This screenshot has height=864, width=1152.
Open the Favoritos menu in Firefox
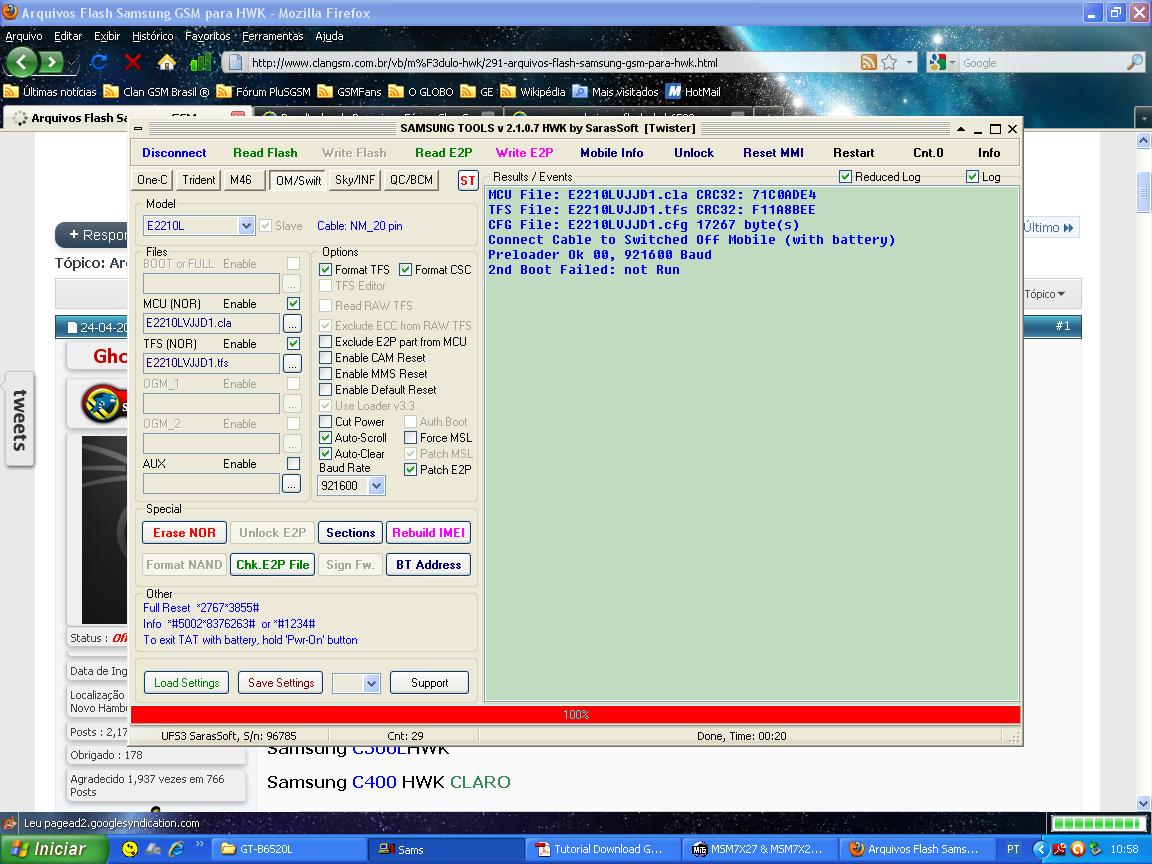click(x=207, y=36)
